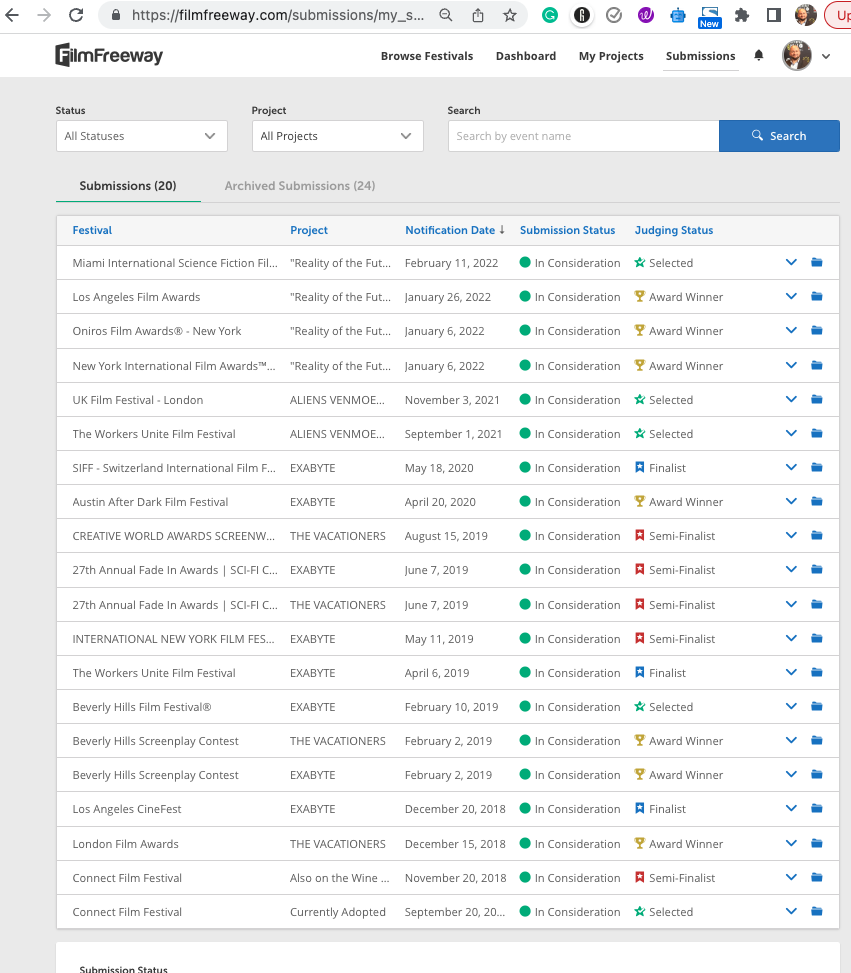Open folder icon for Also on the Wine submission
The image size is (851, 973).
pos(817,877)
